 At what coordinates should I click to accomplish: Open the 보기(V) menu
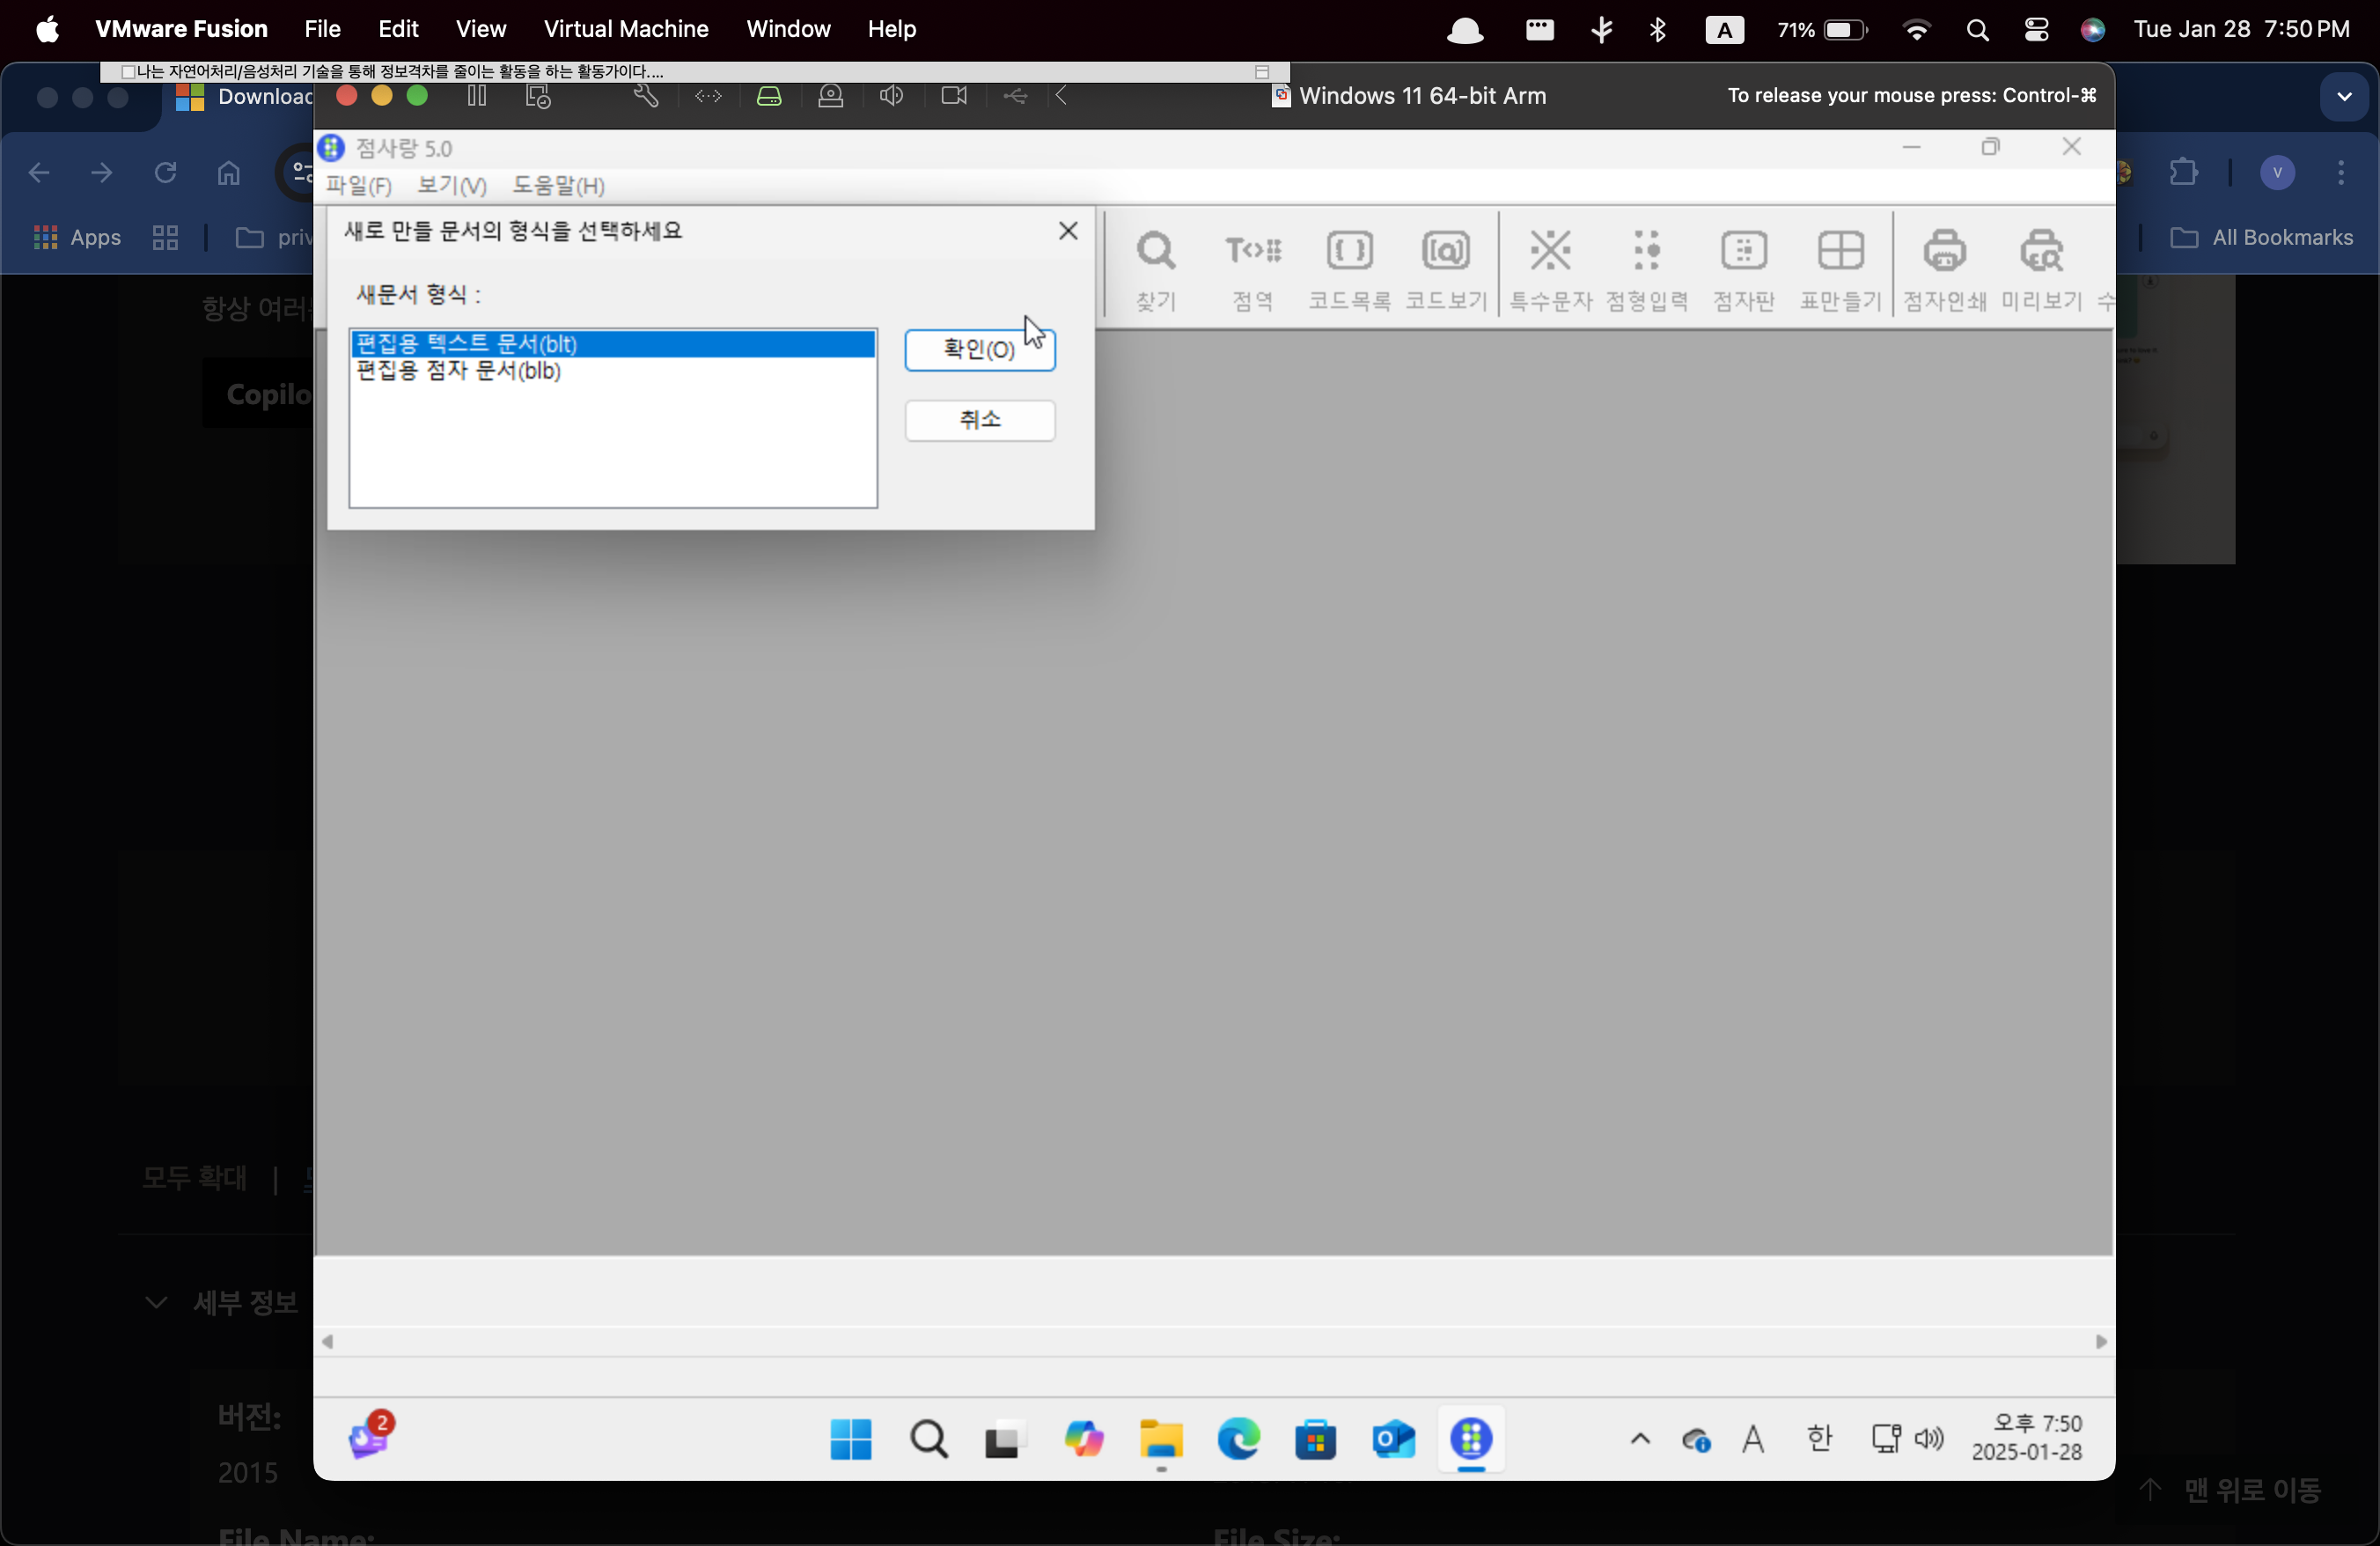[452, 186]
